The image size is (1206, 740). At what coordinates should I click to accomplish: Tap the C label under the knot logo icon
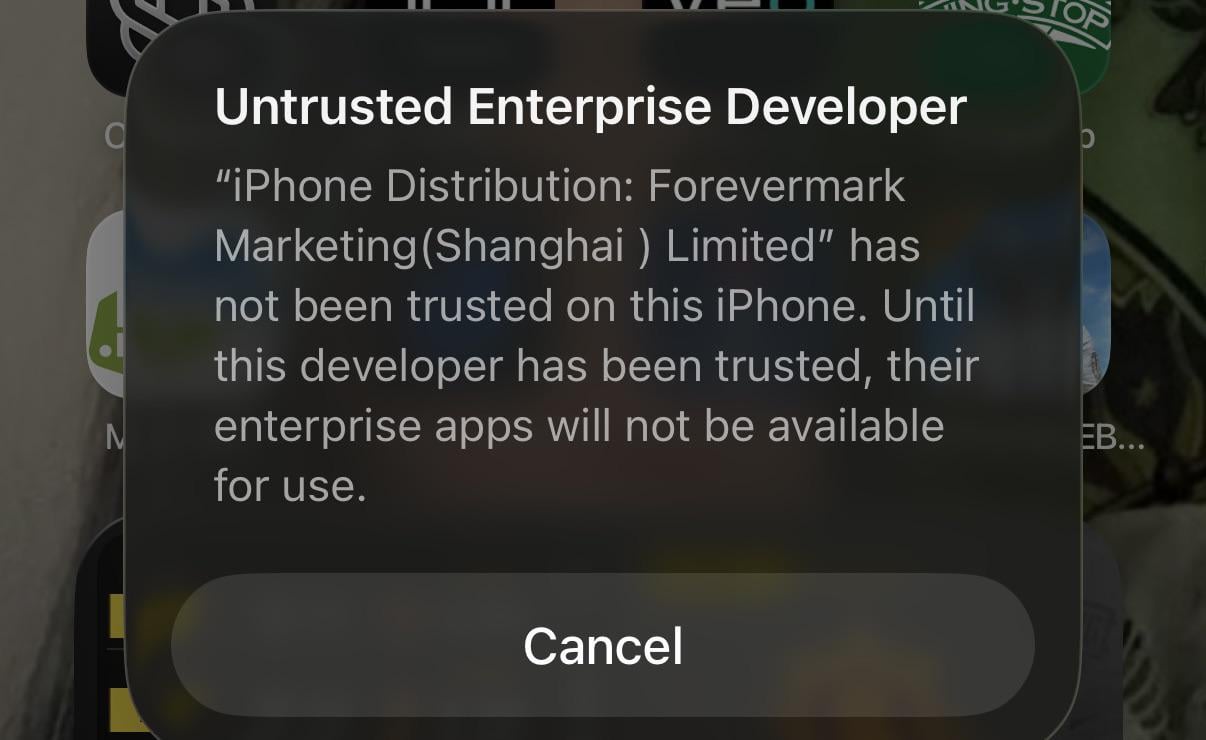pyautogui.click(x=114, y=135)
